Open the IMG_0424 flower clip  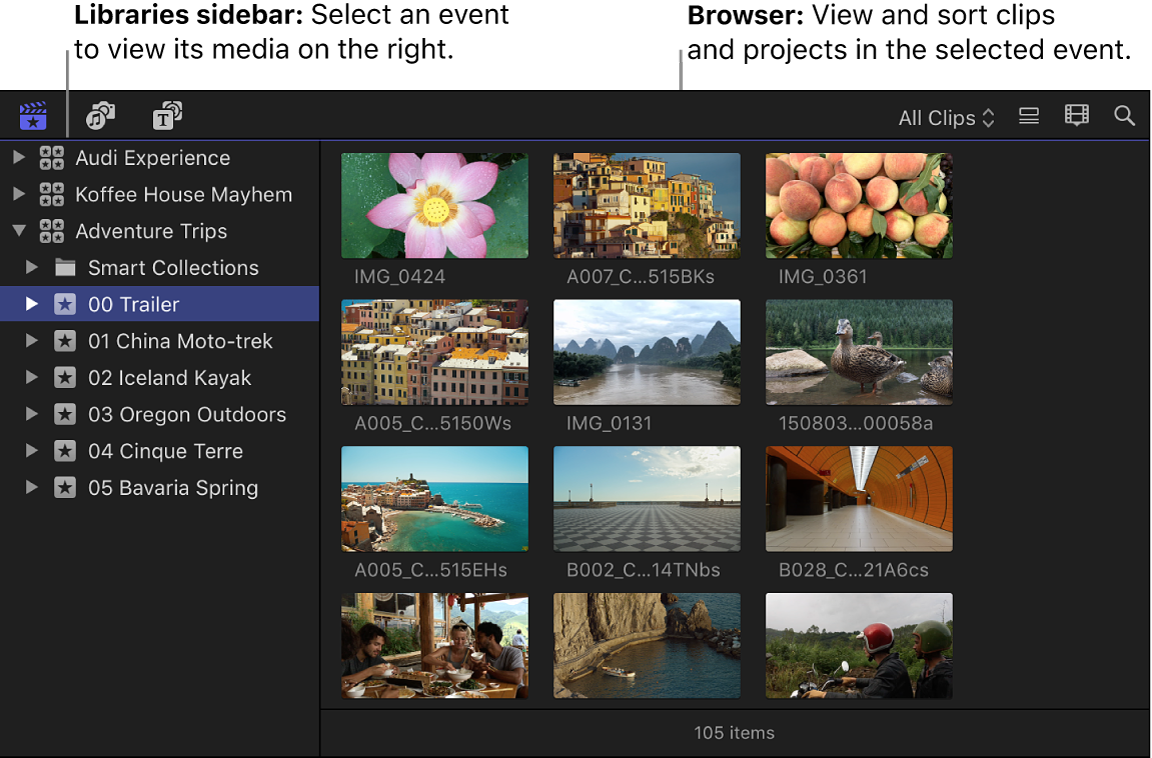(434, 205)
